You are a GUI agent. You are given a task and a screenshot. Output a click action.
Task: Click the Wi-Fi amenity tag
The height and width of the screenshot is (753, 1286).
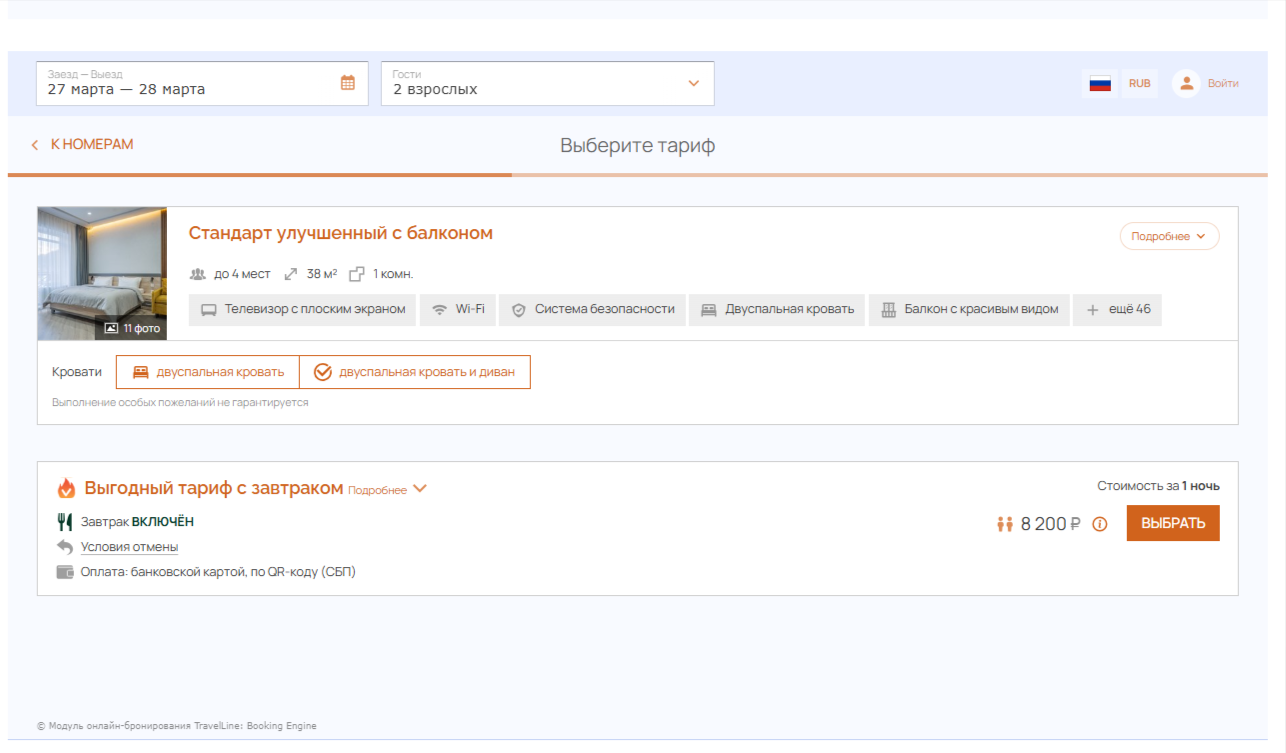(x=457, y=310)
